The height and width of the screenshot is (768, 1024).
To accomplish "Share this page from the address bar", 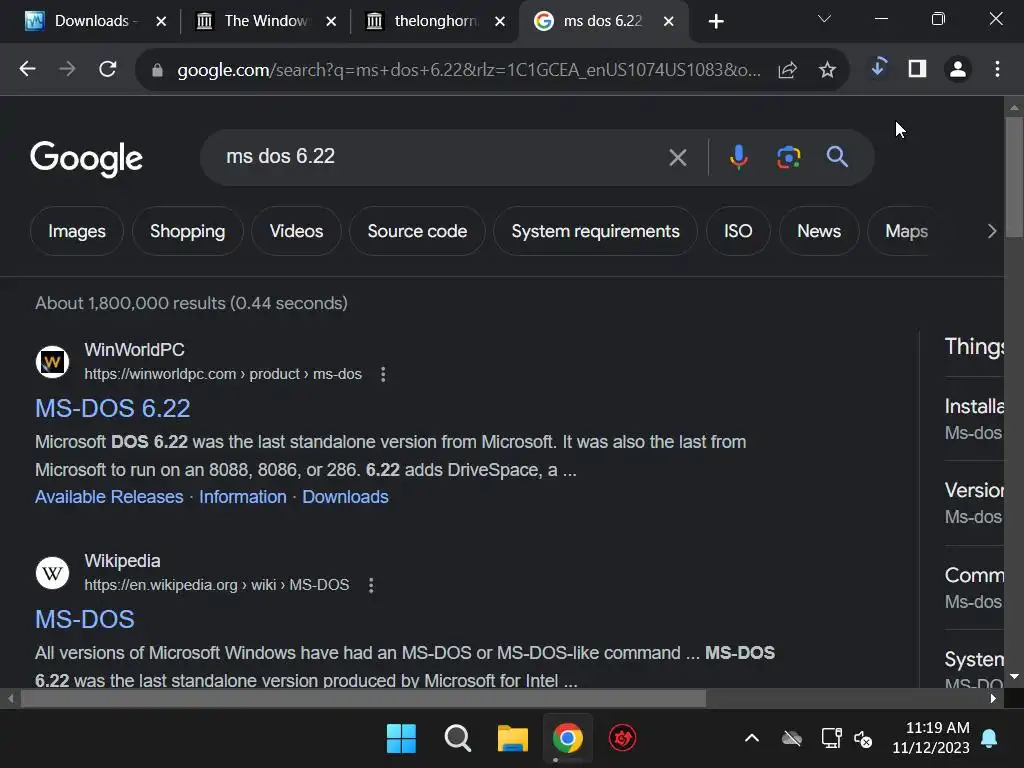I will pos(788,69).
